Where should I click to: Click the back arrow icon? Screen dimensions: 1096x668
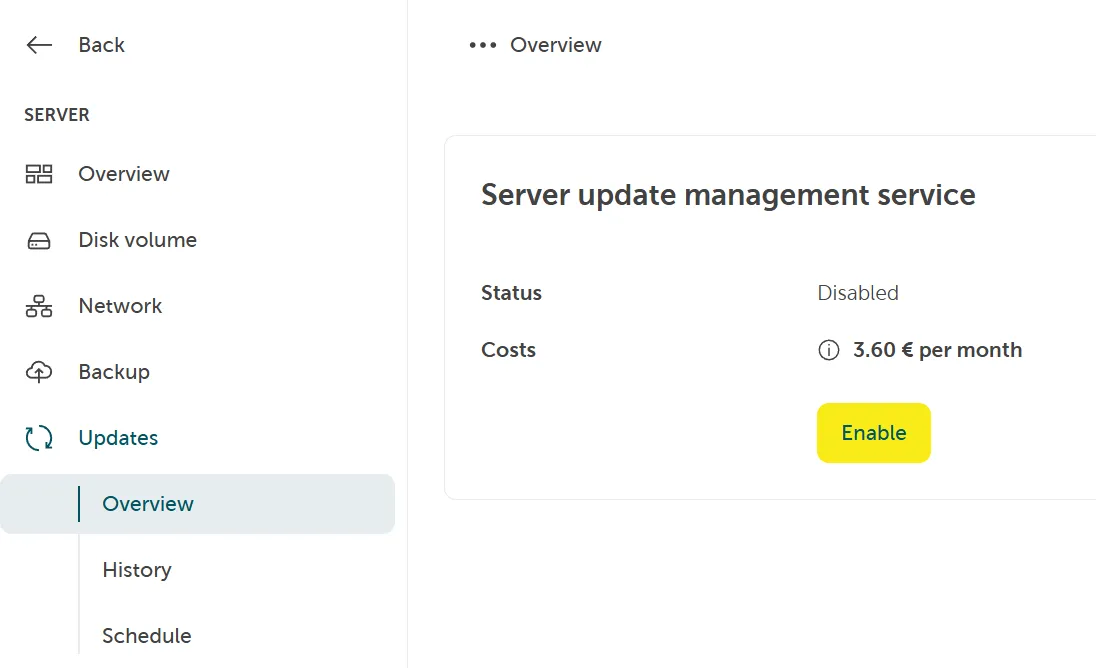(x=37, y=44)
